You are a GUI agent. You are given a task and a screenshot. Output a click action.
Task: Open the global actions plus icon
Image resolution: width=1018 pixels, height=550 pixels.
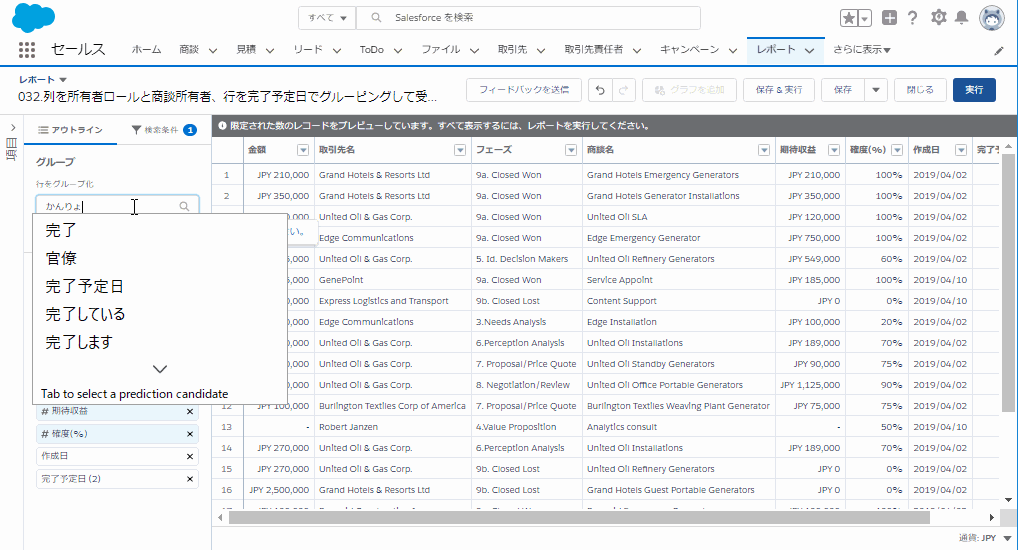[889, 18]
